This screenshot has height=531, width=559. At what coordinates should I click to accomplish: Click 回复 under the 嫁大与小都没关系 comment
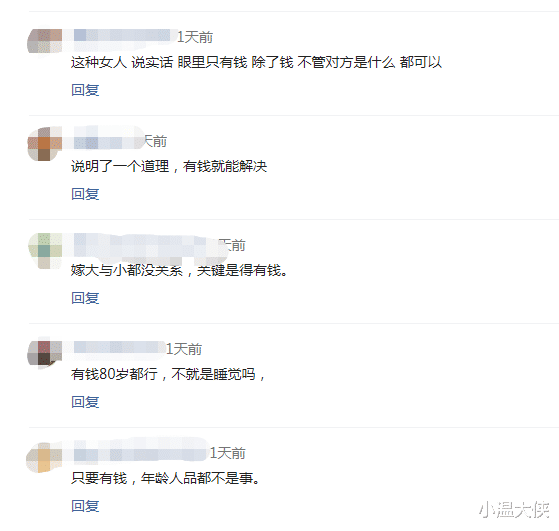[85, 298]
